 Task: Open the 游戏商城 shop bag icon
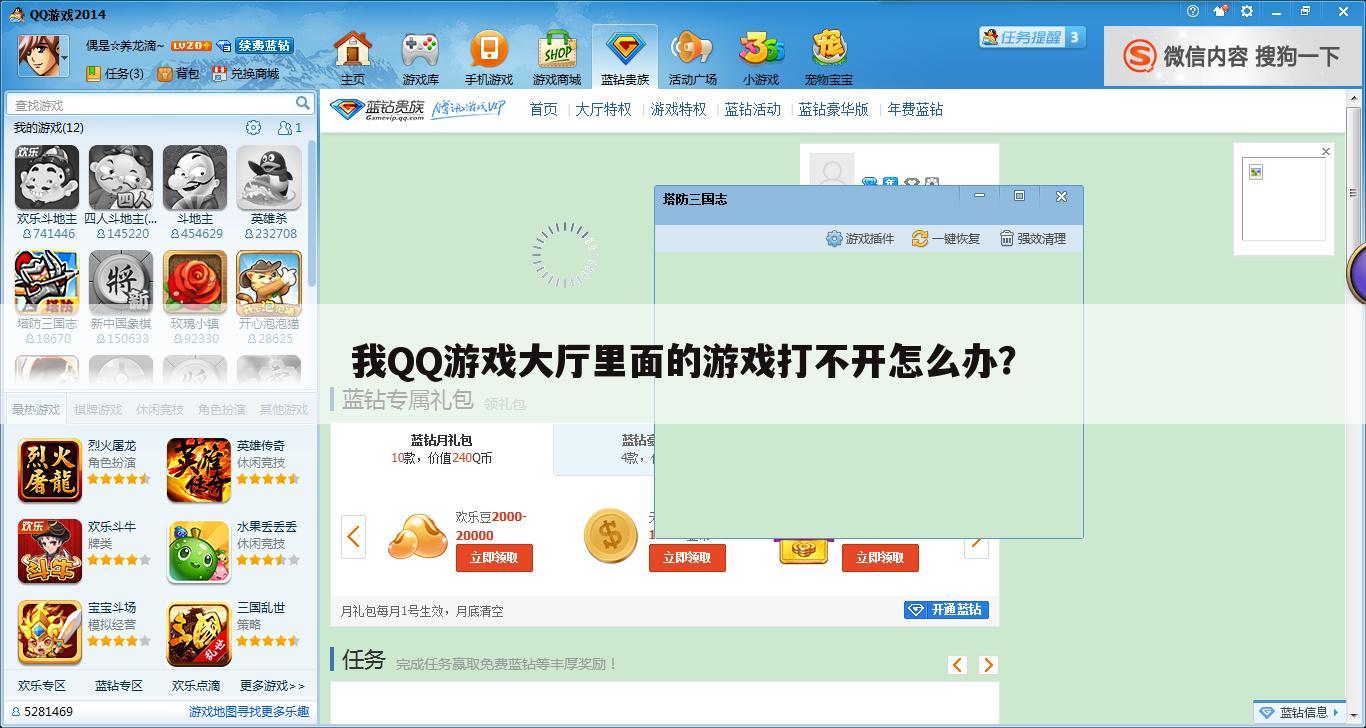[556, 48]
